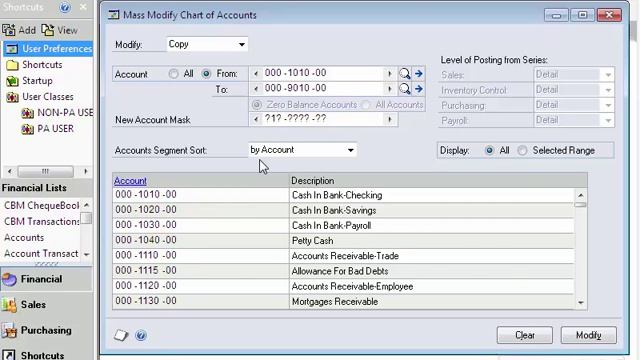This screenshot has width=640, height=360.
Task: Select the From account range radio
Action: tap(206, 74)
